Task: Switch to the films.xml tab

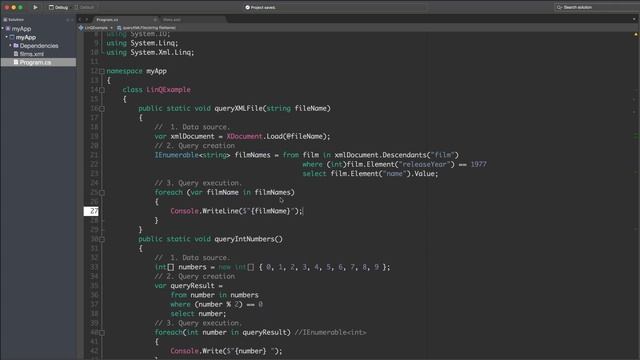Action: pos(172,20)
